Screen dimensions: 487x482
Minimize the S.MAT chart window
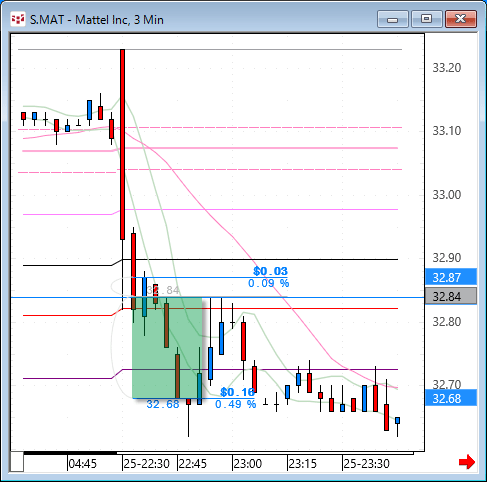click(x=393, y=19)
